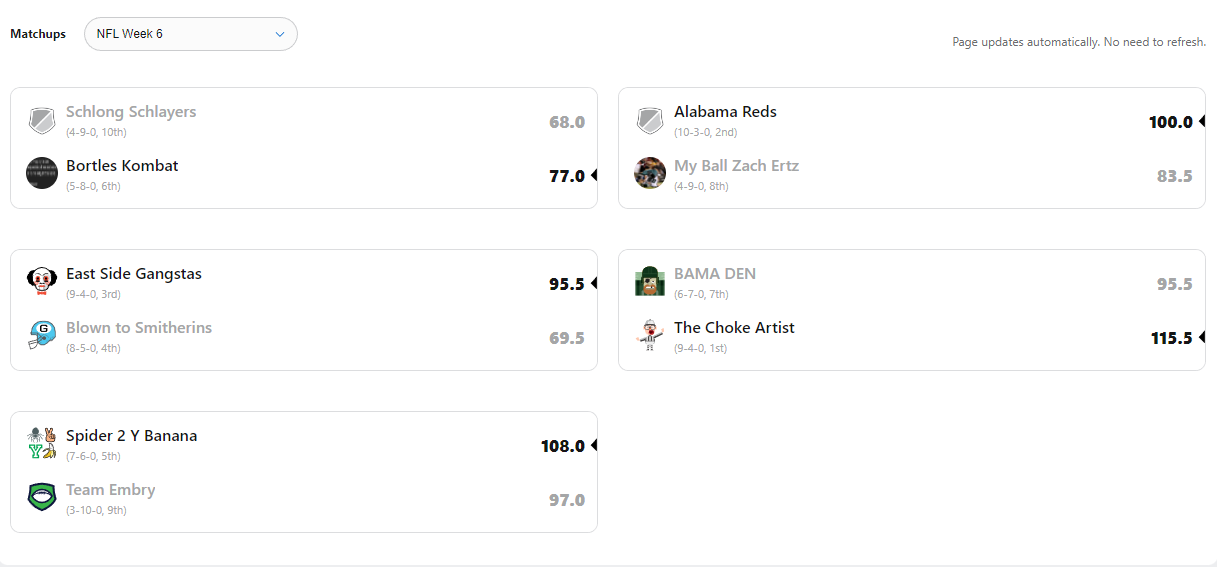Click the Alabama Reds shield icon
1217x567 pixels.
pos(650,121)
